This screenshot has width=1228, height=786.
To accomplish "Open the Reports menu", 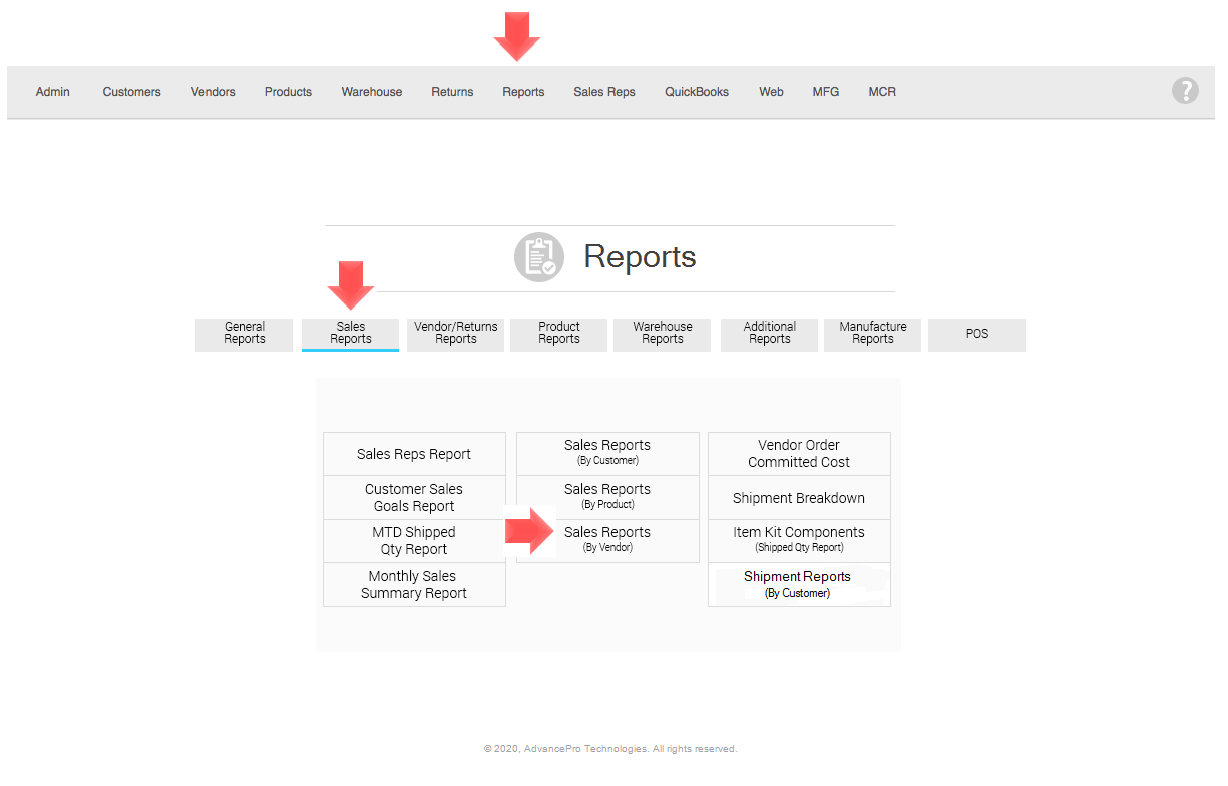I will pos(523,92).
